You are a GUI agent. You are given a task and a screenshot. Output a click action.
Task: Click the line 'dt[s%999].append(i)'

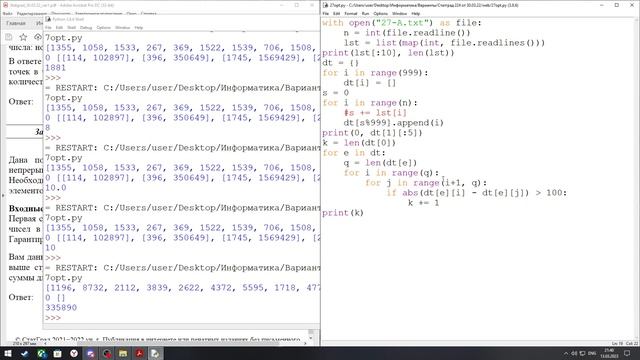pyautogui.click(x=393, y=122)
